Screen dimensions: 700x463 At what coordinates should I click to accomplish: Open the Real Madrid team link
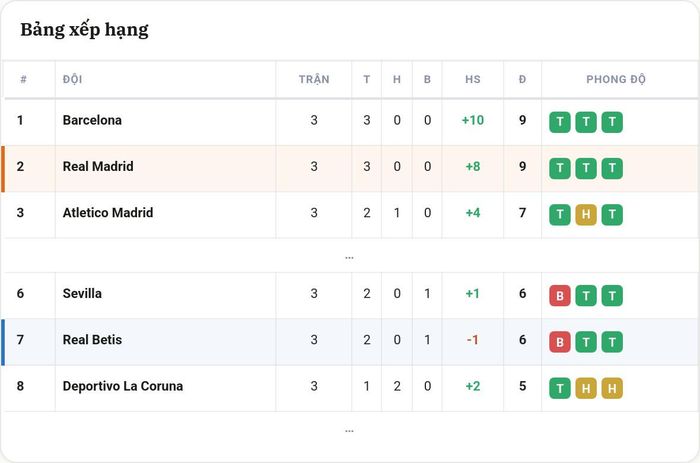pos(98,167)
